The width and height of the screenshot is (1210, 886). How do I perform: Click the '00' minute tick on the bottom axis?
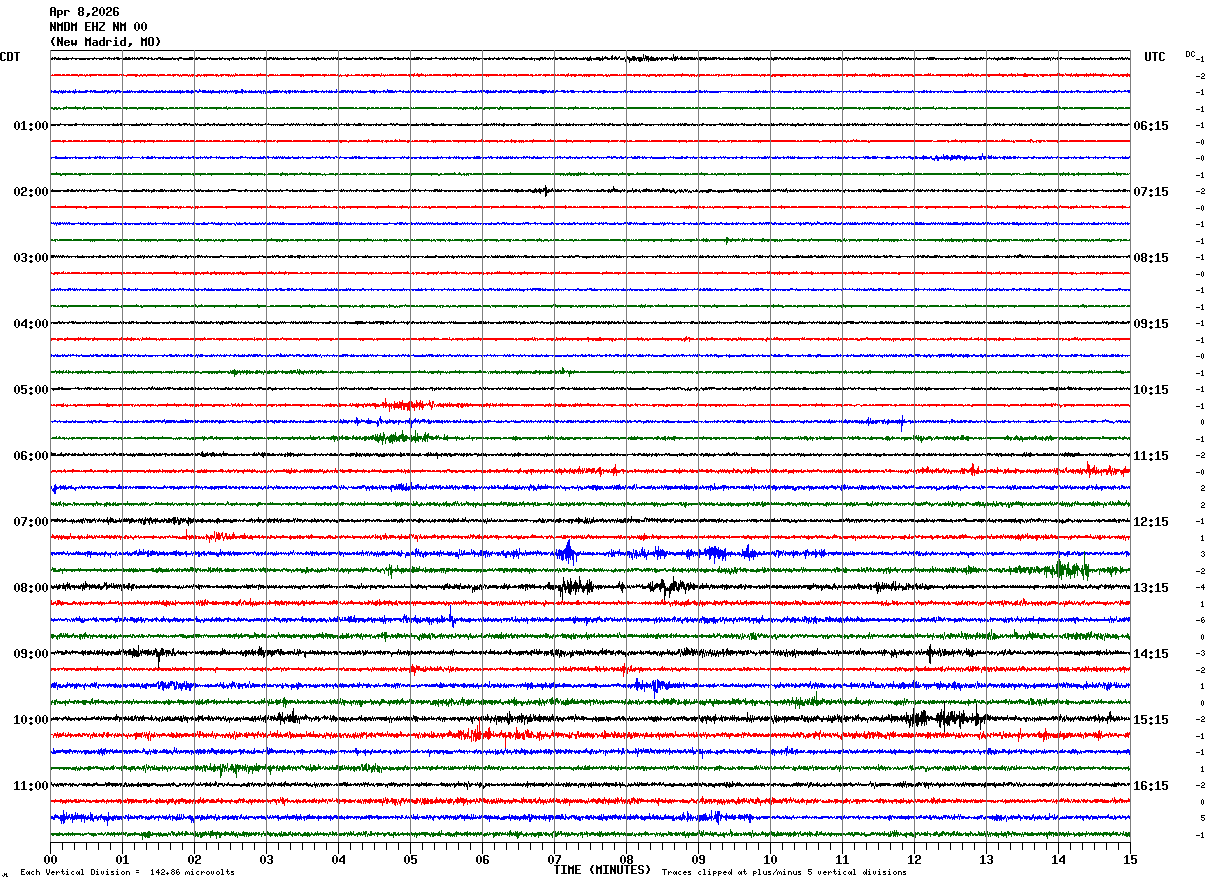click(x=50, y=859)
